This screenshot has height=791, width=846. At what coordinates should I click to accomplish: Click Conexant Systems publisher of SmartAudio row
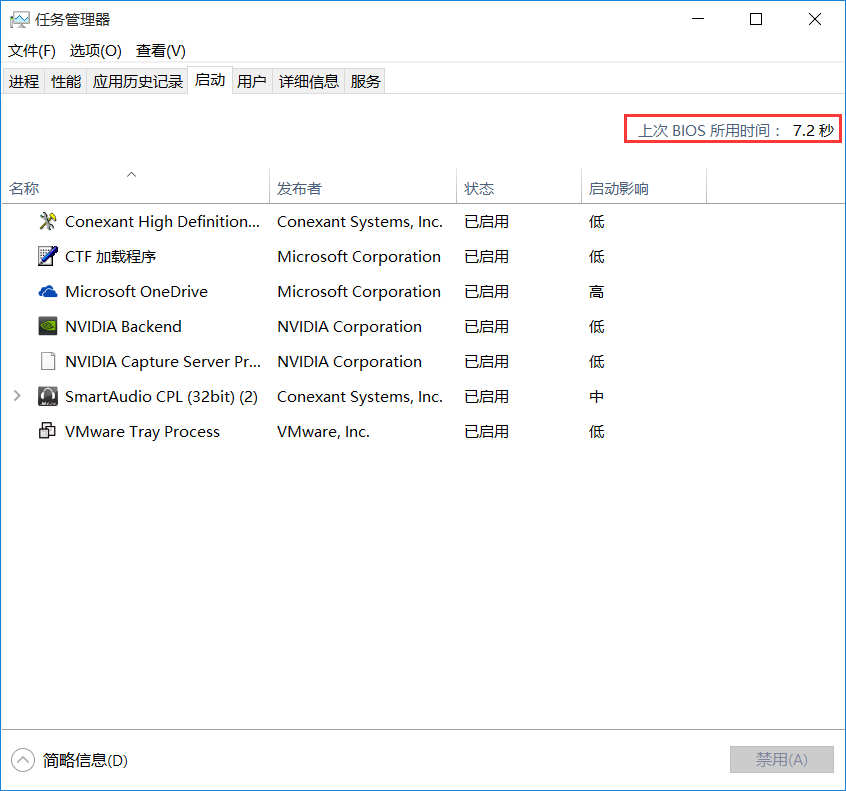(360, 397)
